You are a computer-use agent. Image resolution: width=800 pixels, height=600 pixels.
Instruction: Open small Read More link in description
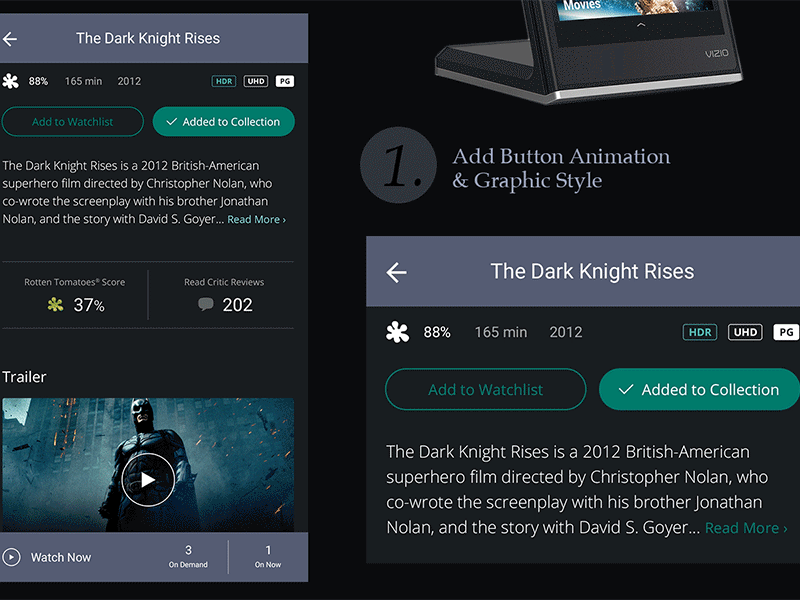coord(256,219)
